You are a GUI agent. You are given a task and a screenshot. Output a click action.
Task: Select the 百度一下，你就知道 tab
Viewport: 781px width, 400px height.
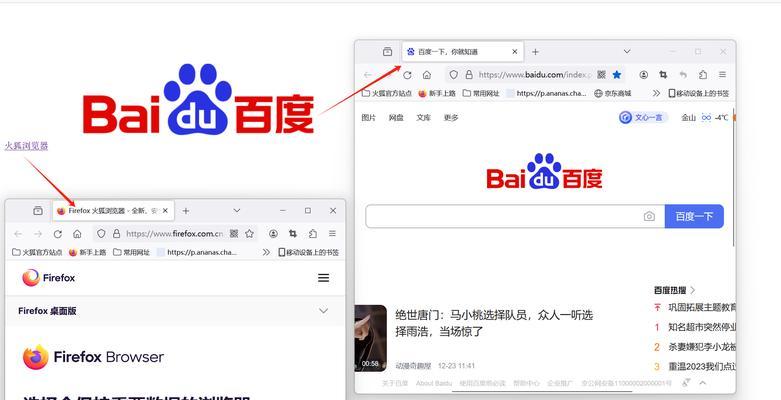[x=462, y=51]
